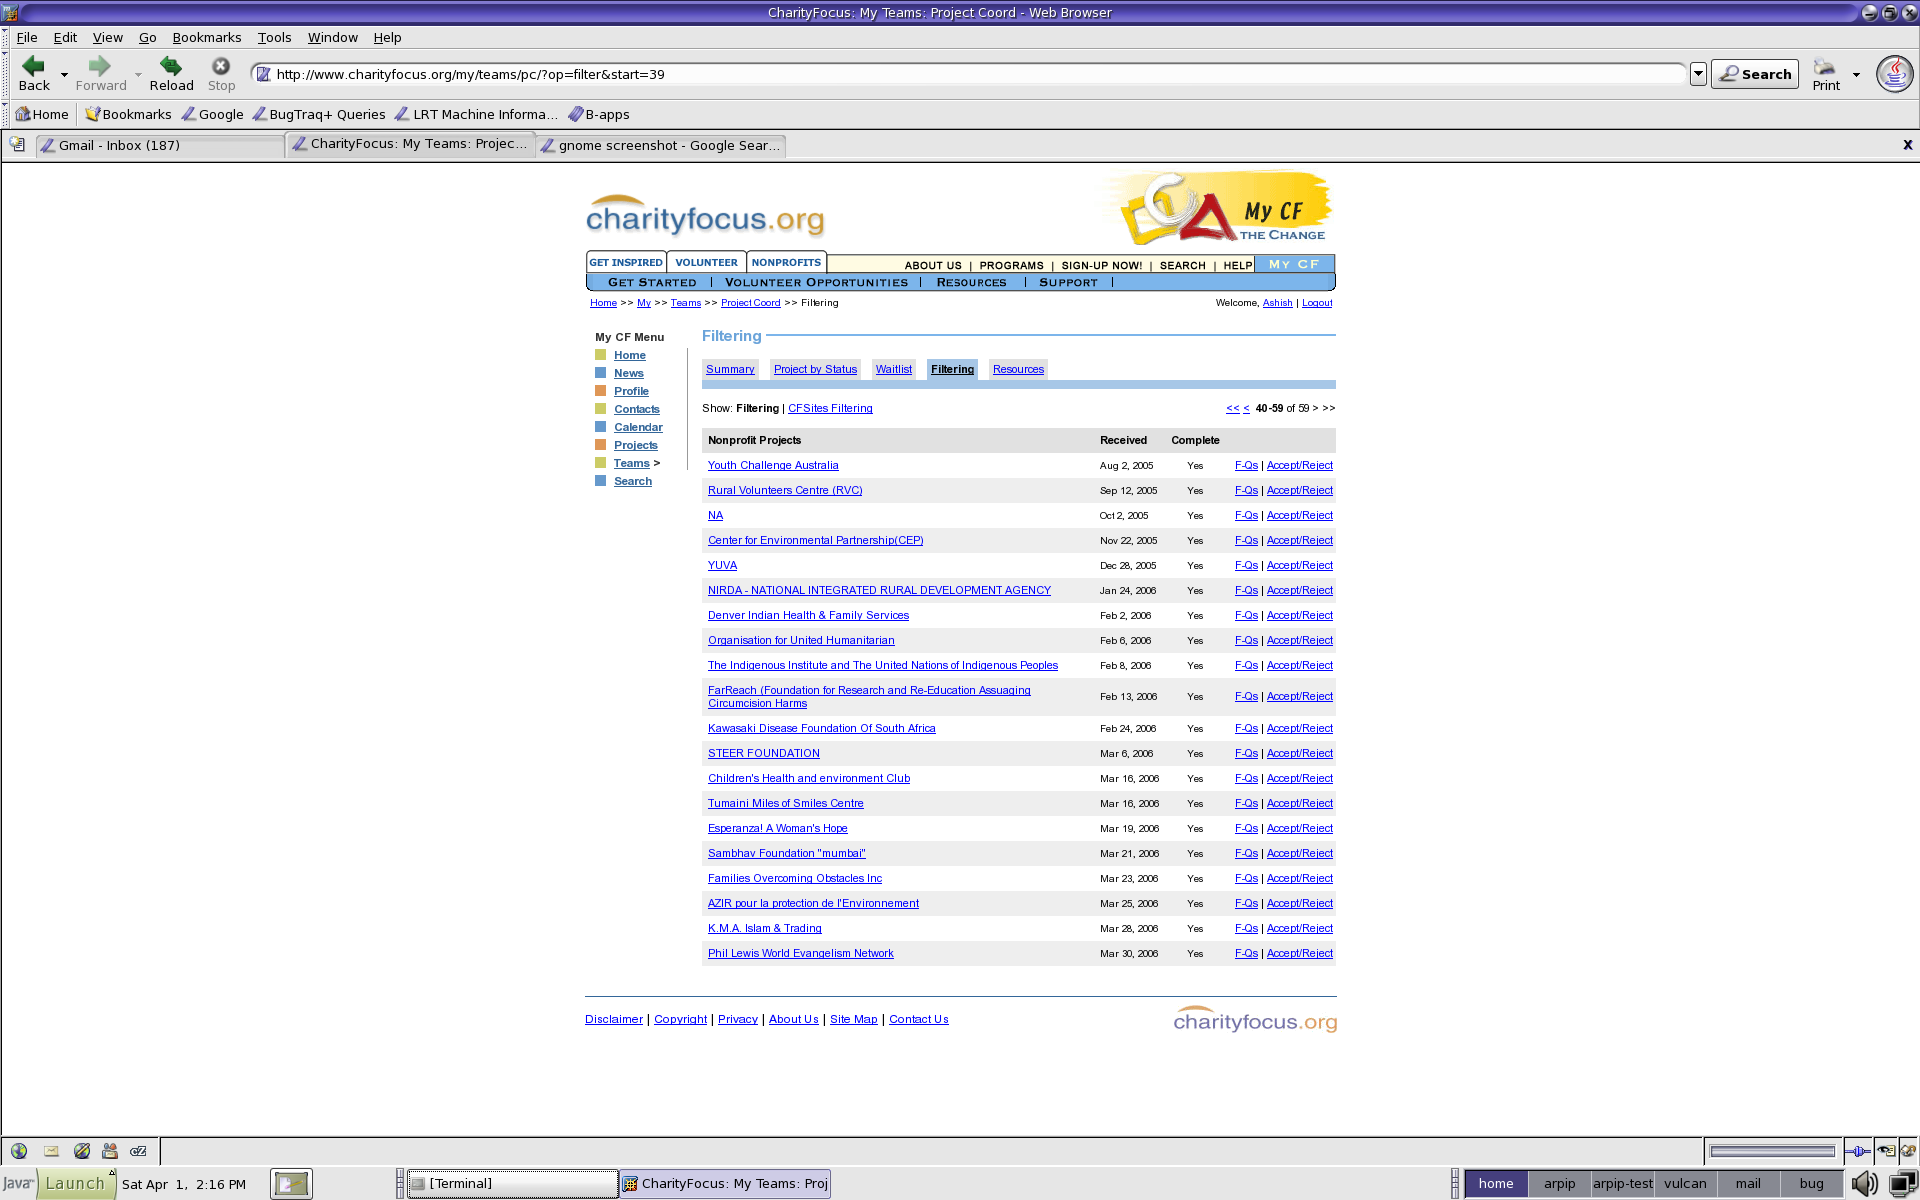1920x1200 pixels.
Task: Open the B-apps bookmark
Action: coord(598,114)
